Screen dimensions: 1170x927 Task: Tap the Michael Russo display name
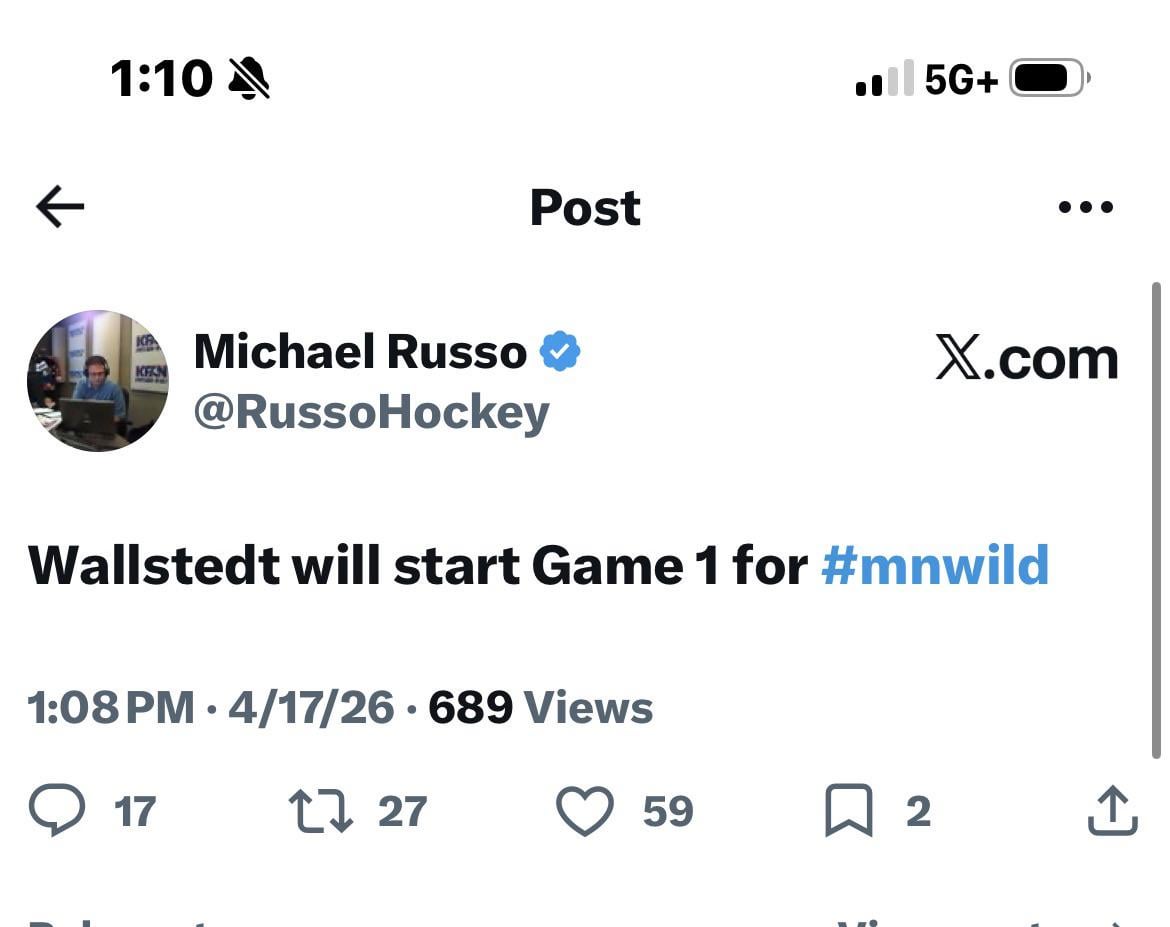pyautogui.click(x=360, y=352)
